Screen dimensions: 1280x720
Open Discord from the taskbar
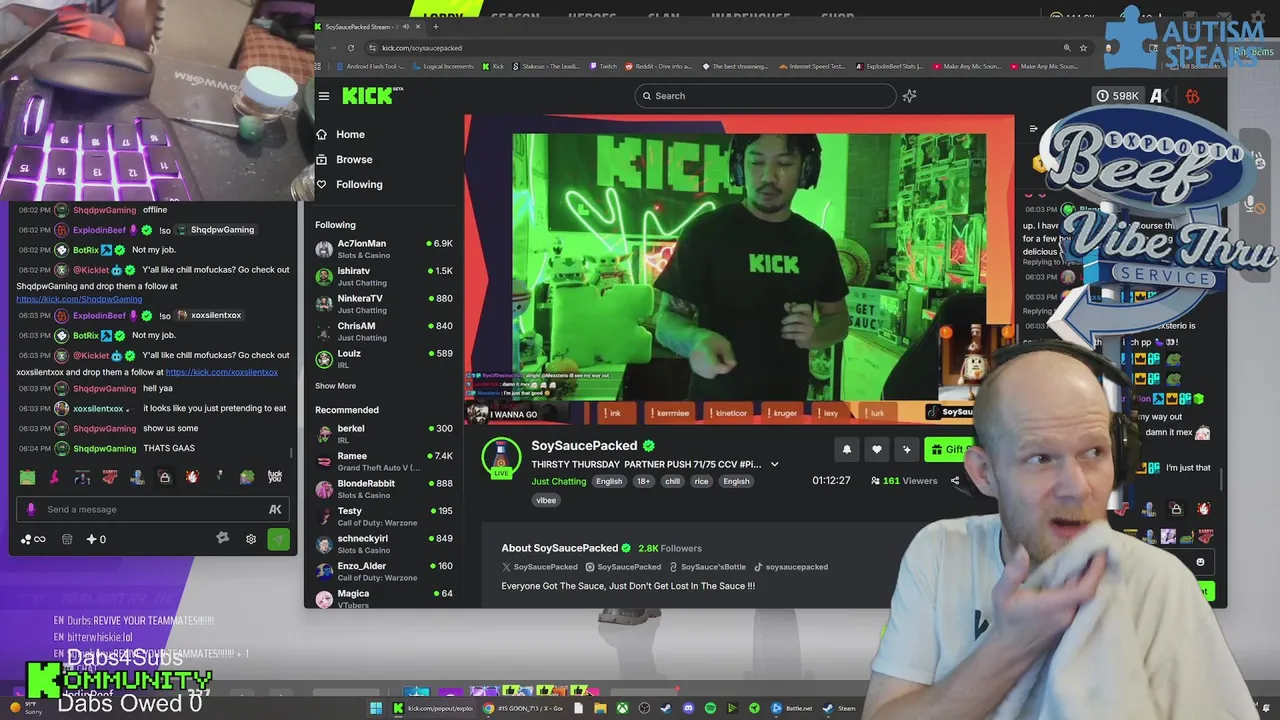(688, 708)
